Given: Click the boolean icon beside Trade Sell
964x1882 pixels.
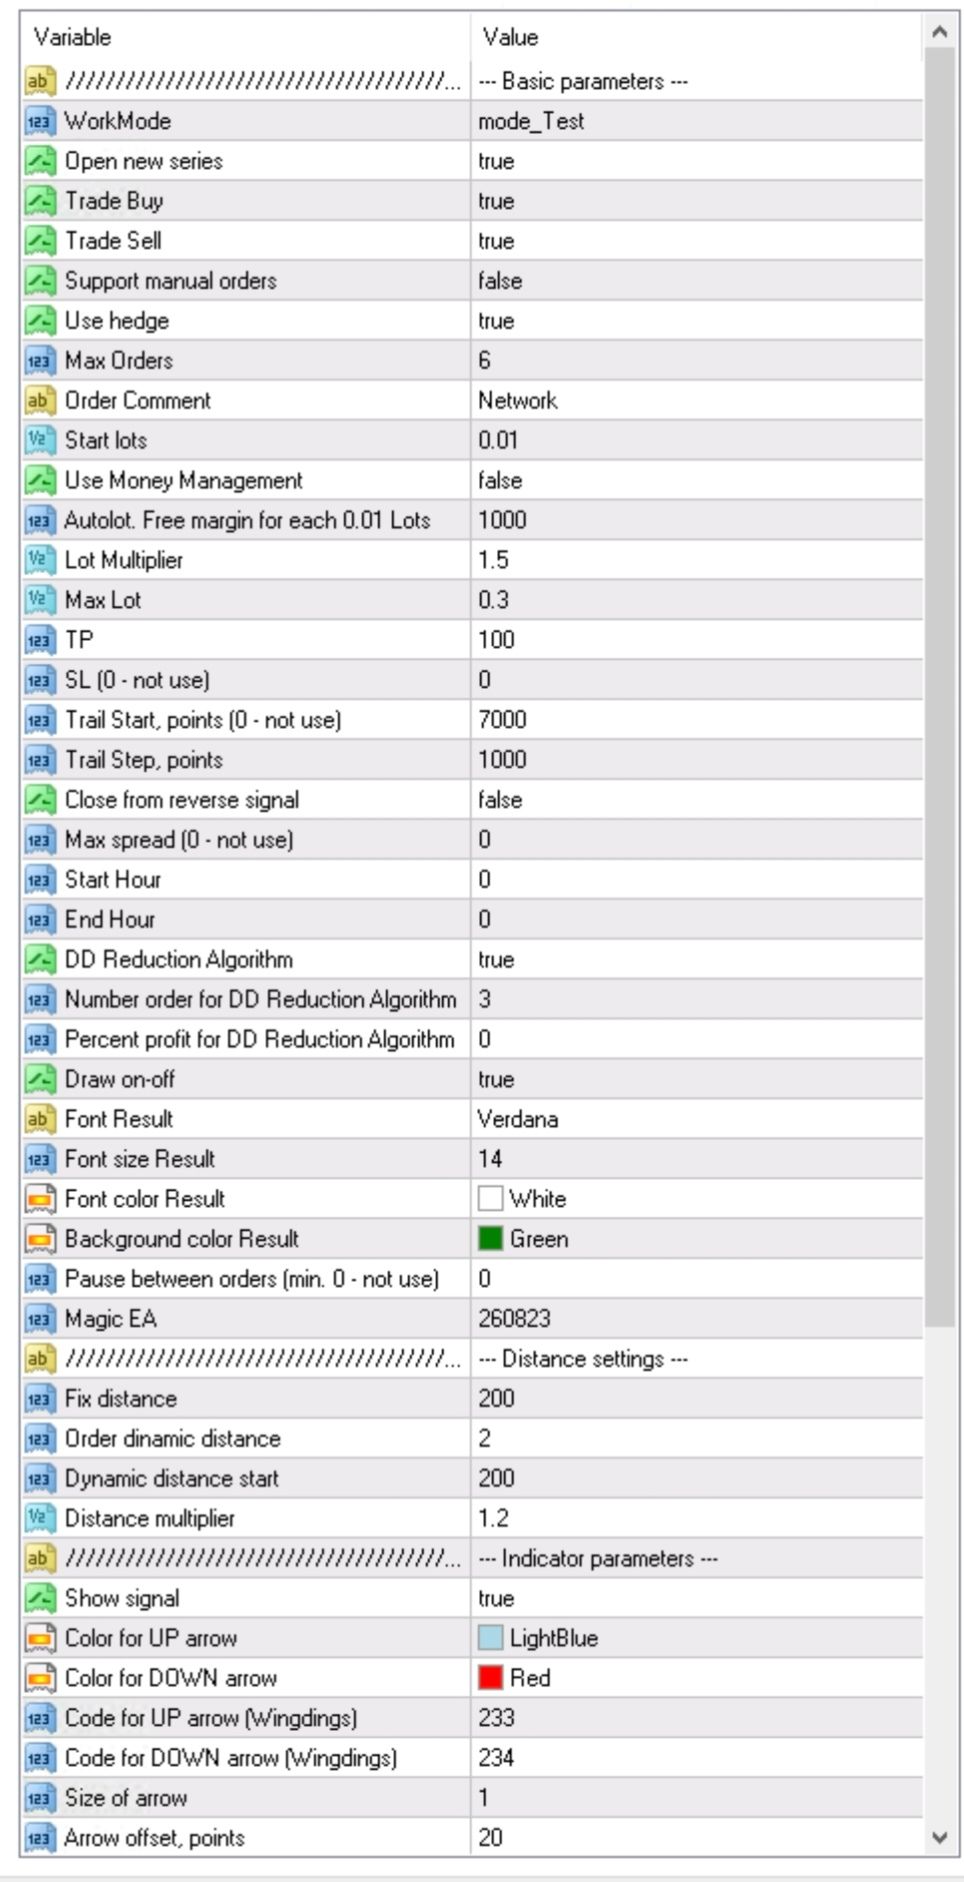Looking at the screenshot, I should click(39, 241).
